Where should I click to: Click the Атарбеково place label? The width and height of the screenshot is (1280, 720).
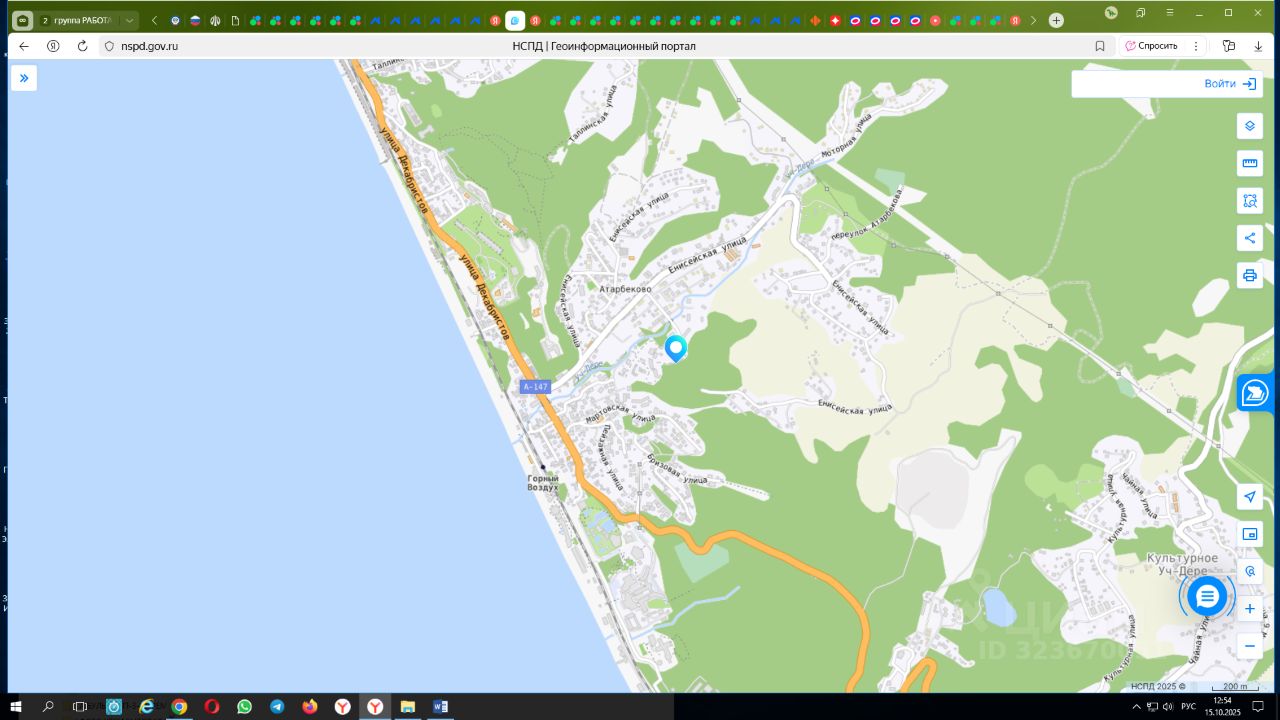(625, 289)
